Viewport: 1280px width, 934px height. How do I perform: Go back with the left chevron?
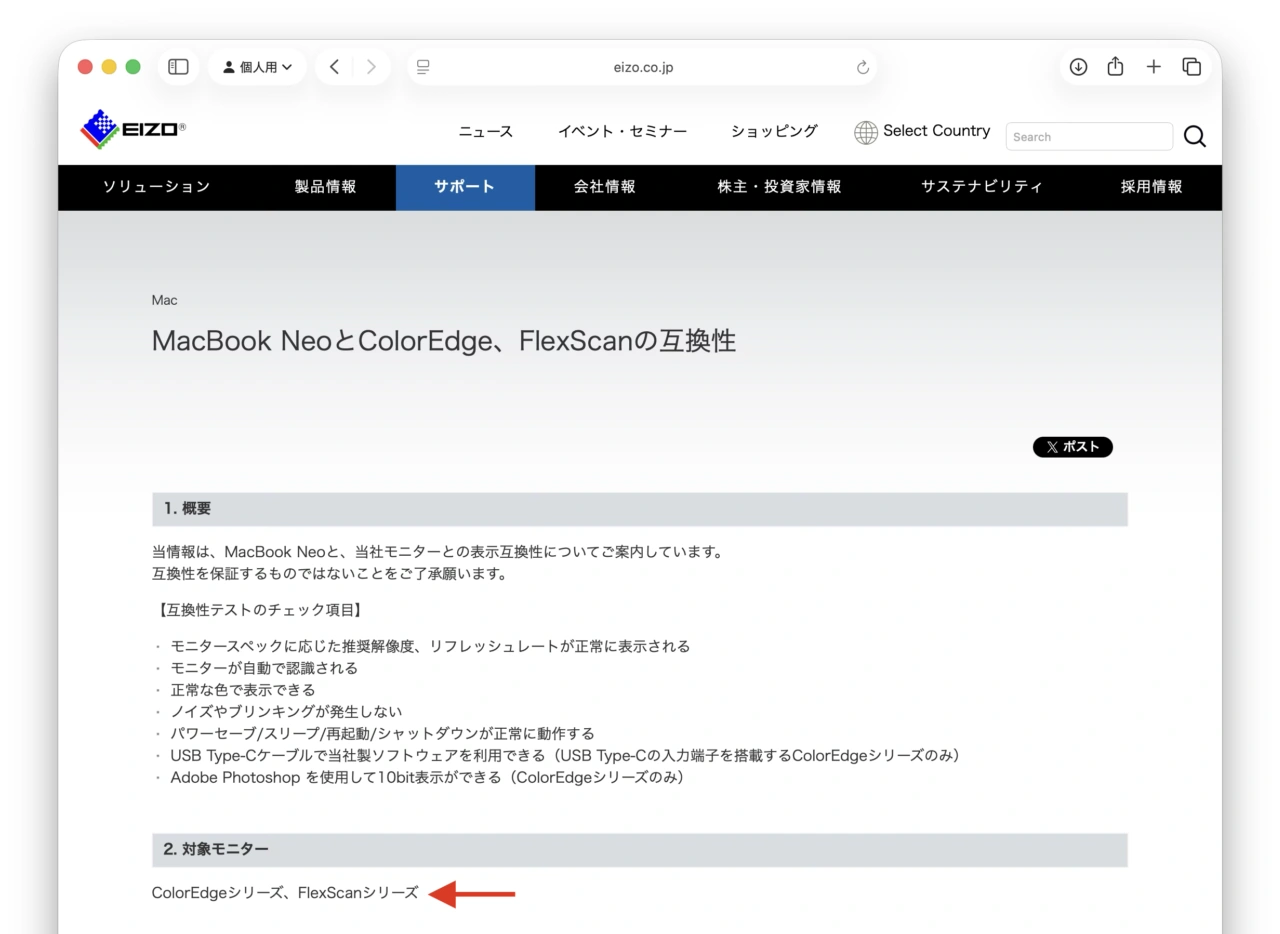pyautogui.click(x=334, y=67)
